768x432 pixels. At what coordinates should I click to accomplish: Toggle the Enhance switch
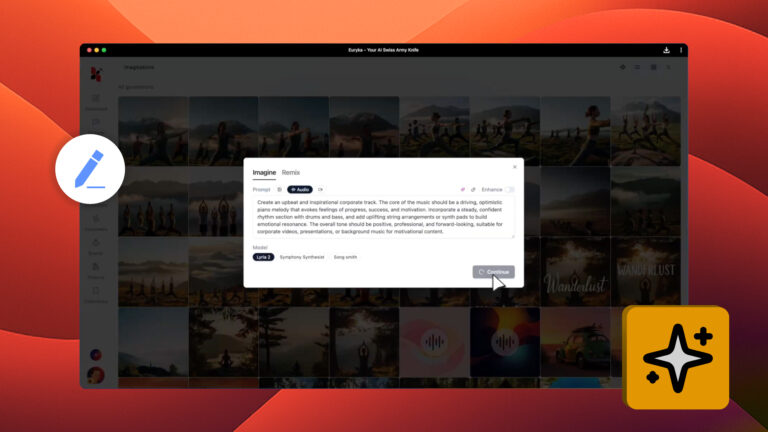(509, 190)
